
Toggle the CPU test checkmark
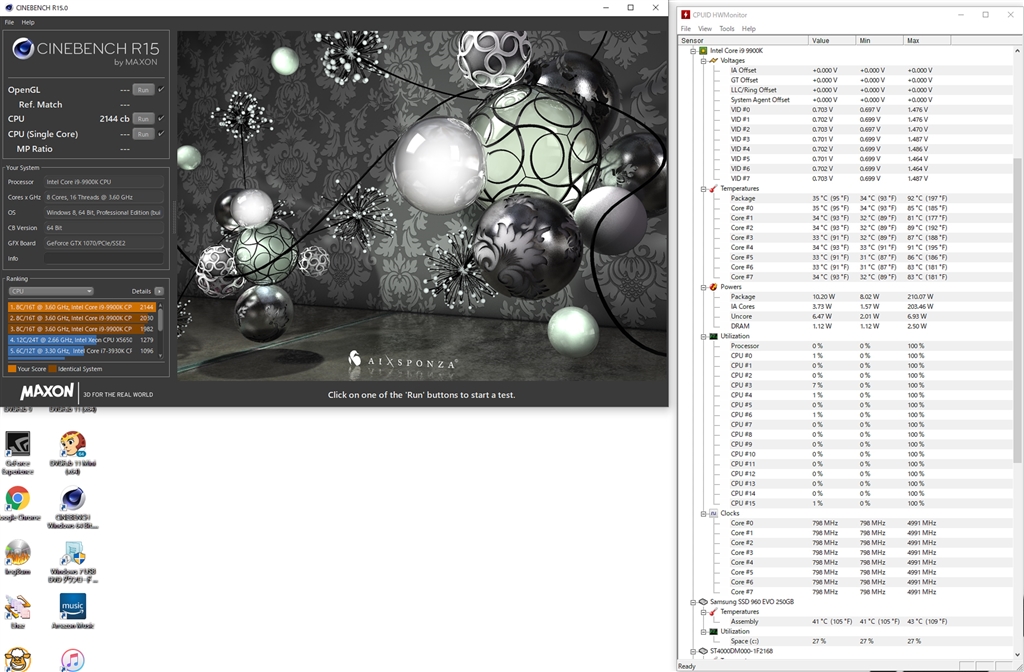161,118
